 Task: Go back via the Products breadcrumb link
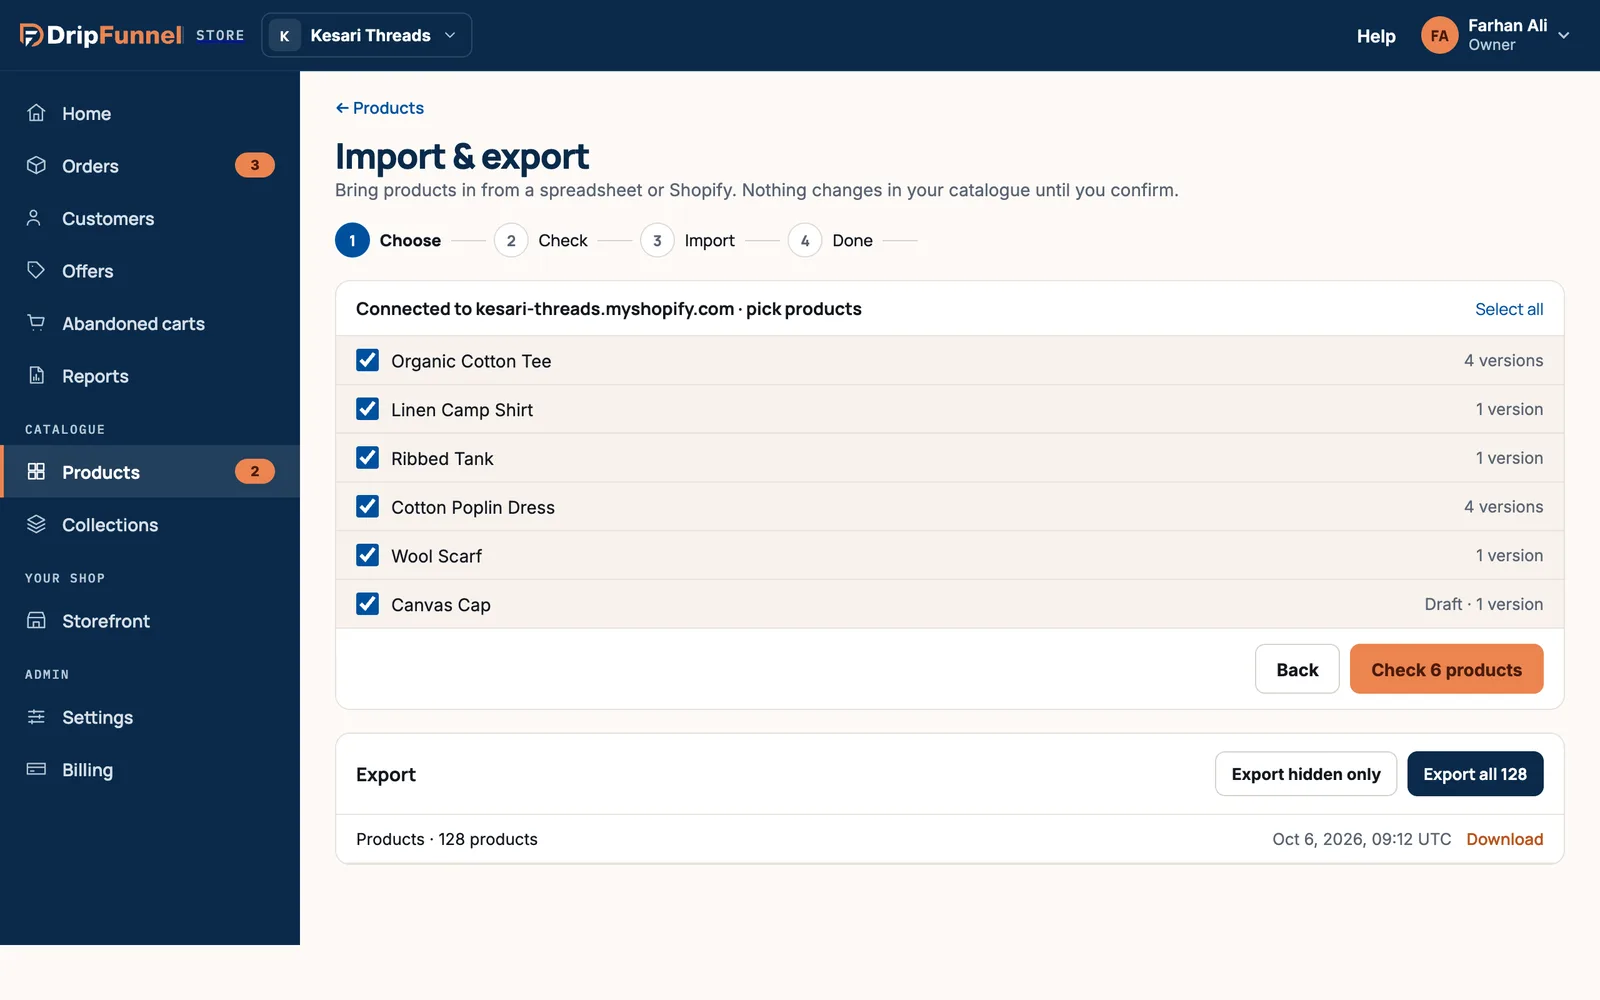(380, 108)
